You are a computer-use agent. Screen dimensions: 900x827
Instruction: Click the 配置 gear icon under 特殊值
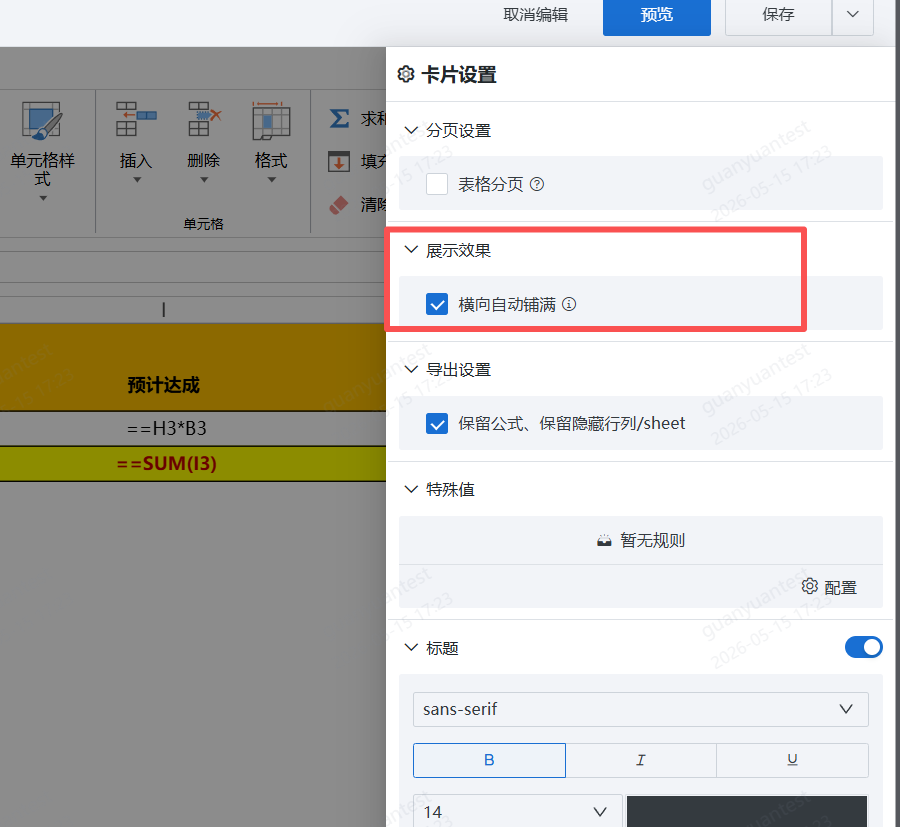[810, 586]
